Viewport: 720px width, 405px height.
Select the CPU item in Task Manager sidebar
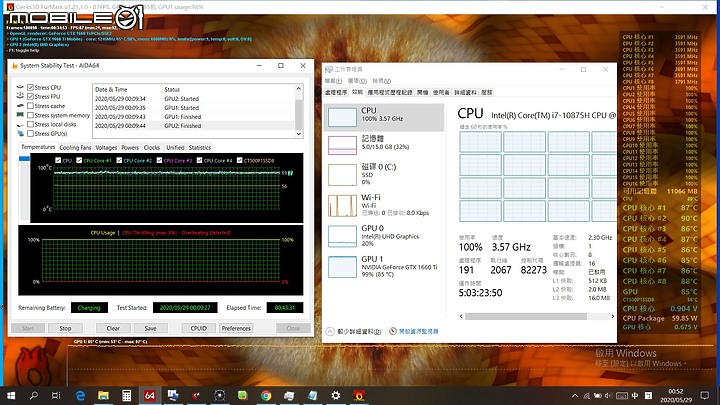pyautogui.click(x=384, y=117)
